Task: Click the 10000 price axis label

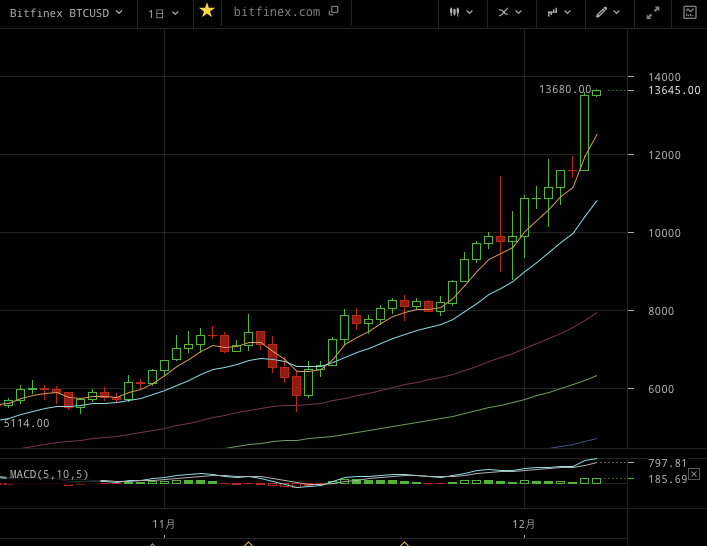Action: point(664,233)
